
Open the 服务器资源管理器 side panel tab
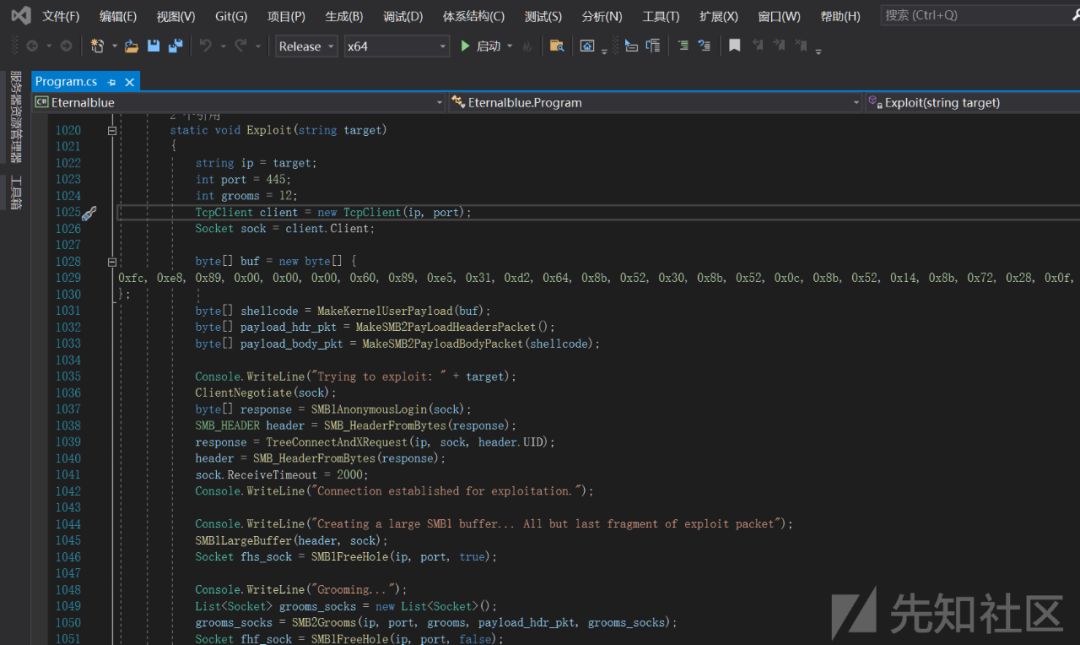pos(16,116)
